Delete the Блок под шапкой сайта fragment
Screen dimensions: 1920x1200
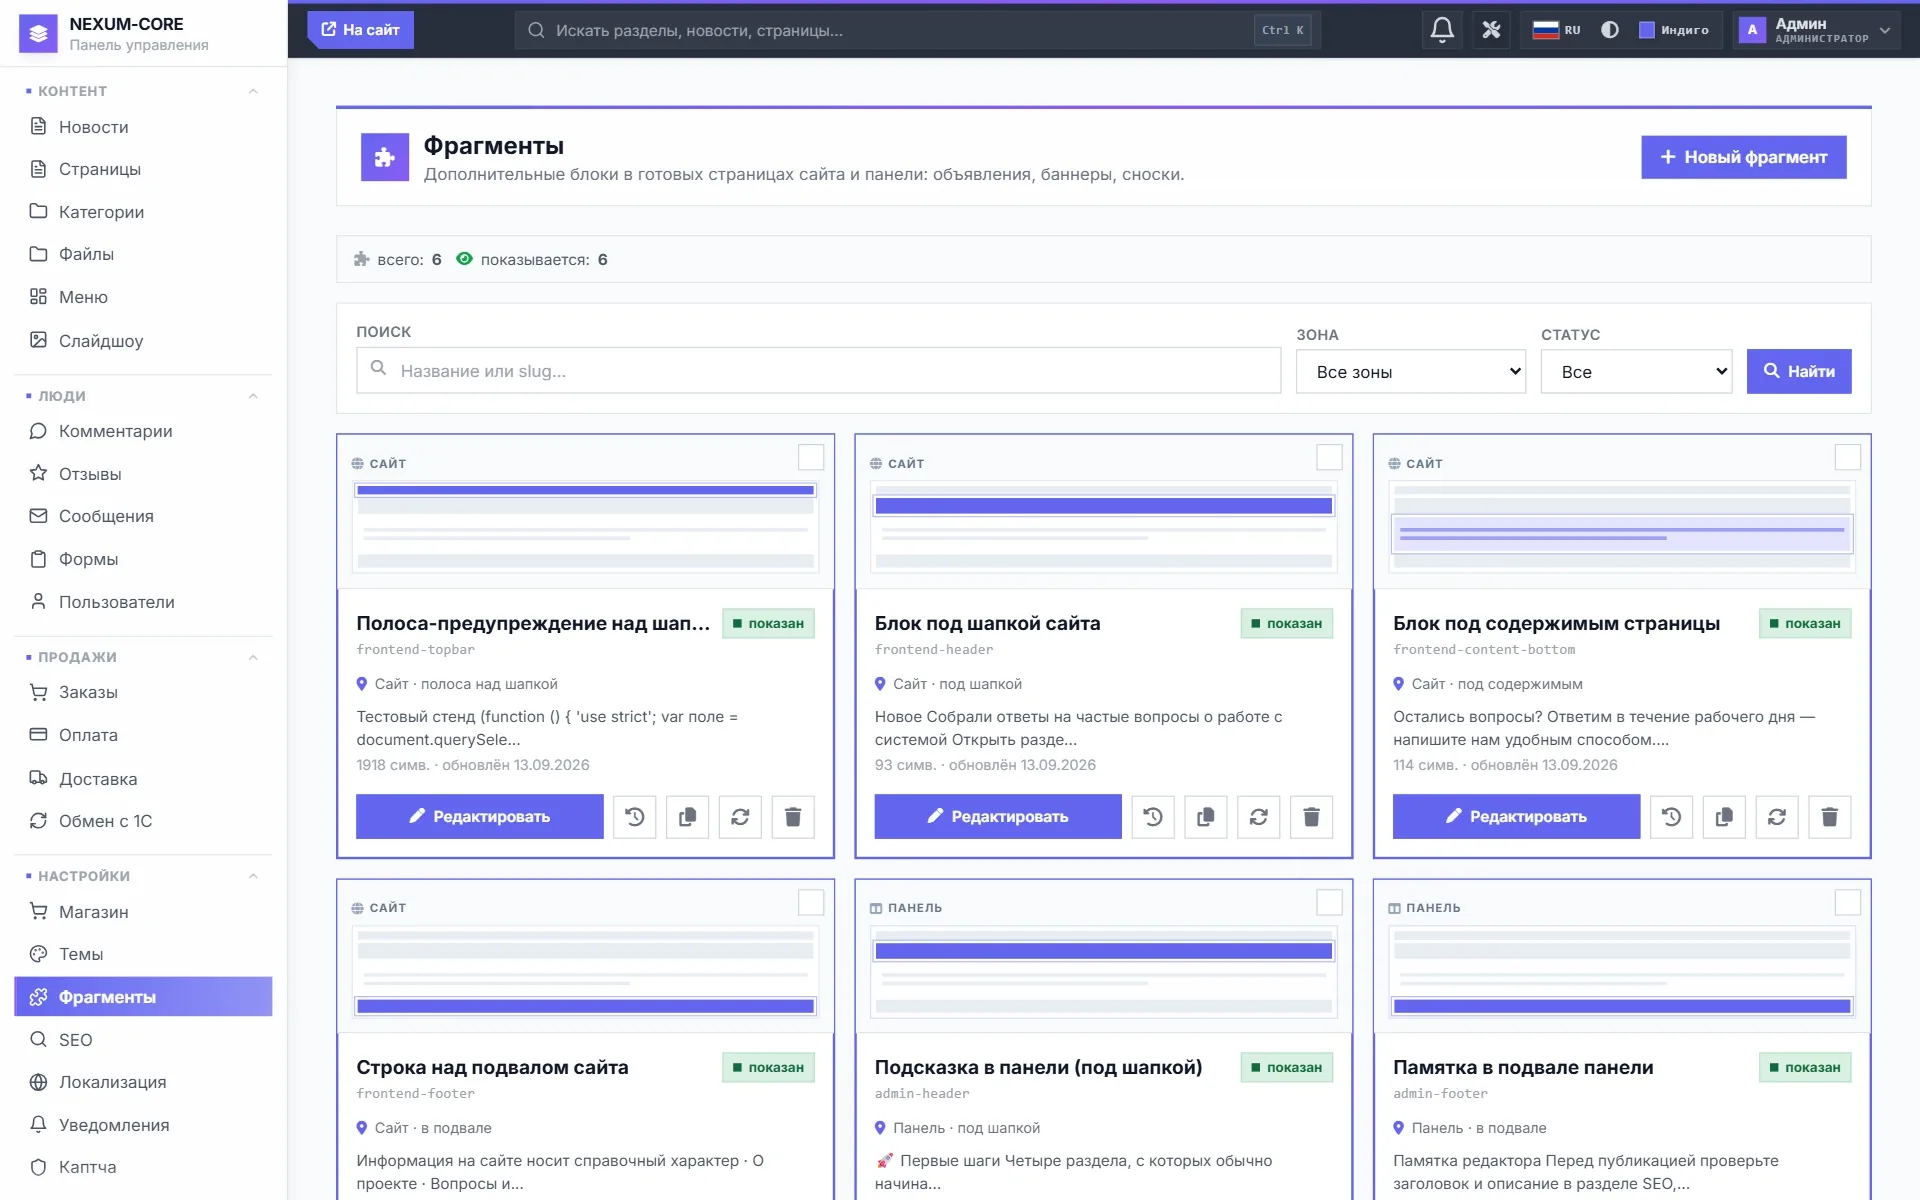(x=1311, y=817)
